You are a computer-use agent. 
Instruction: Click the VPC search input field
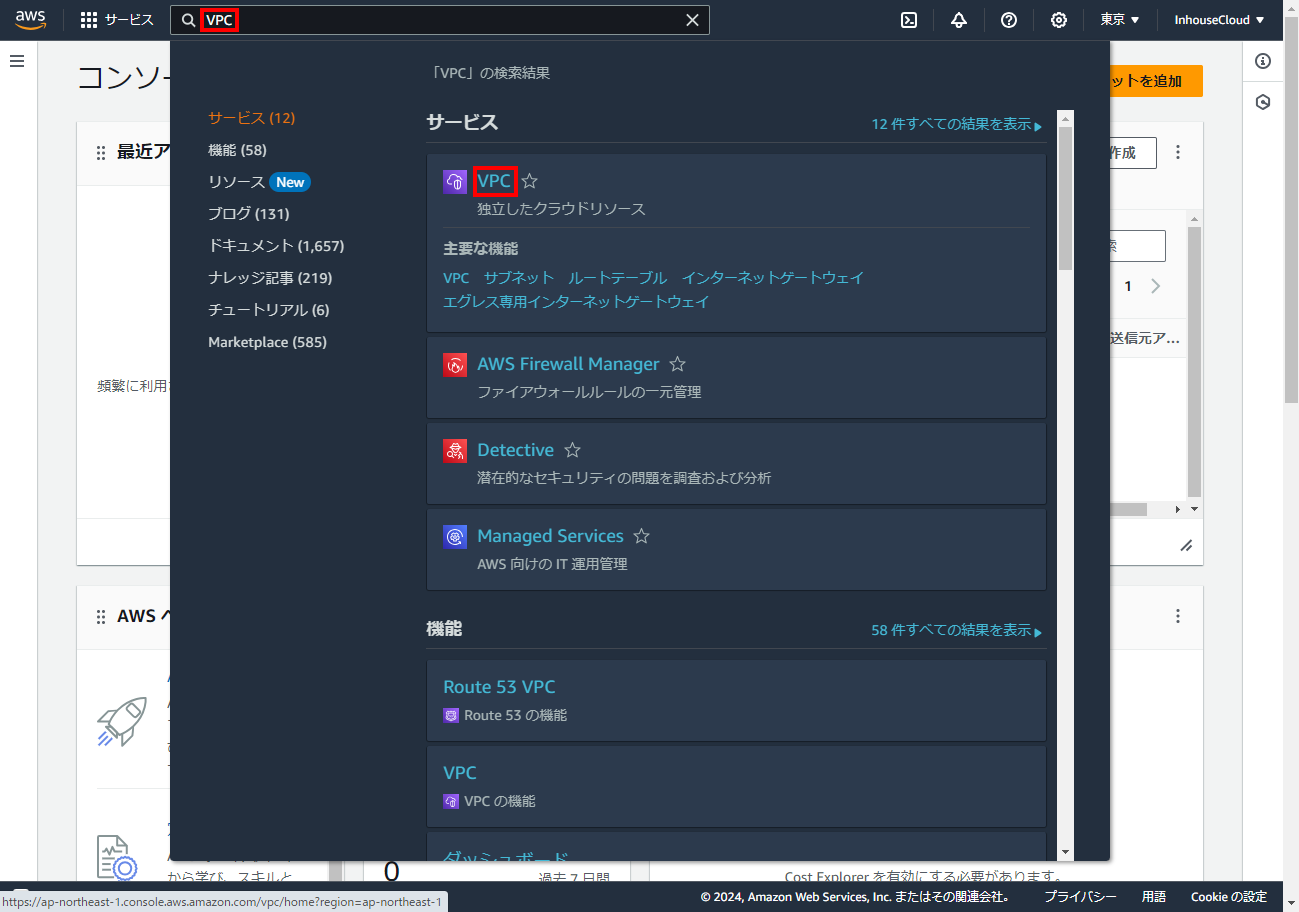pyautogui.click(x=450, y=20)
